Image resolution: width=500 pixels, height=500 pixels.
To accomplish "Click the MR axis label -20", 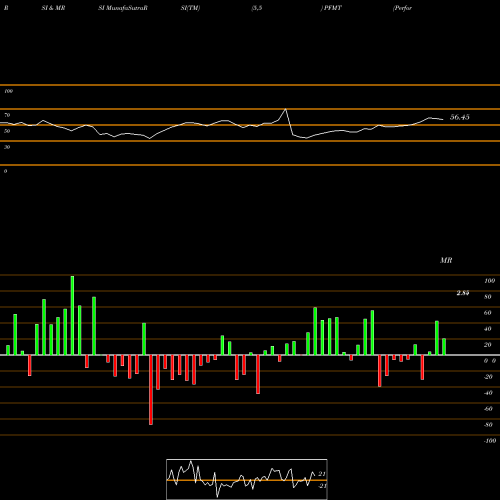I will pyautogui.click(x=488, y=377).
